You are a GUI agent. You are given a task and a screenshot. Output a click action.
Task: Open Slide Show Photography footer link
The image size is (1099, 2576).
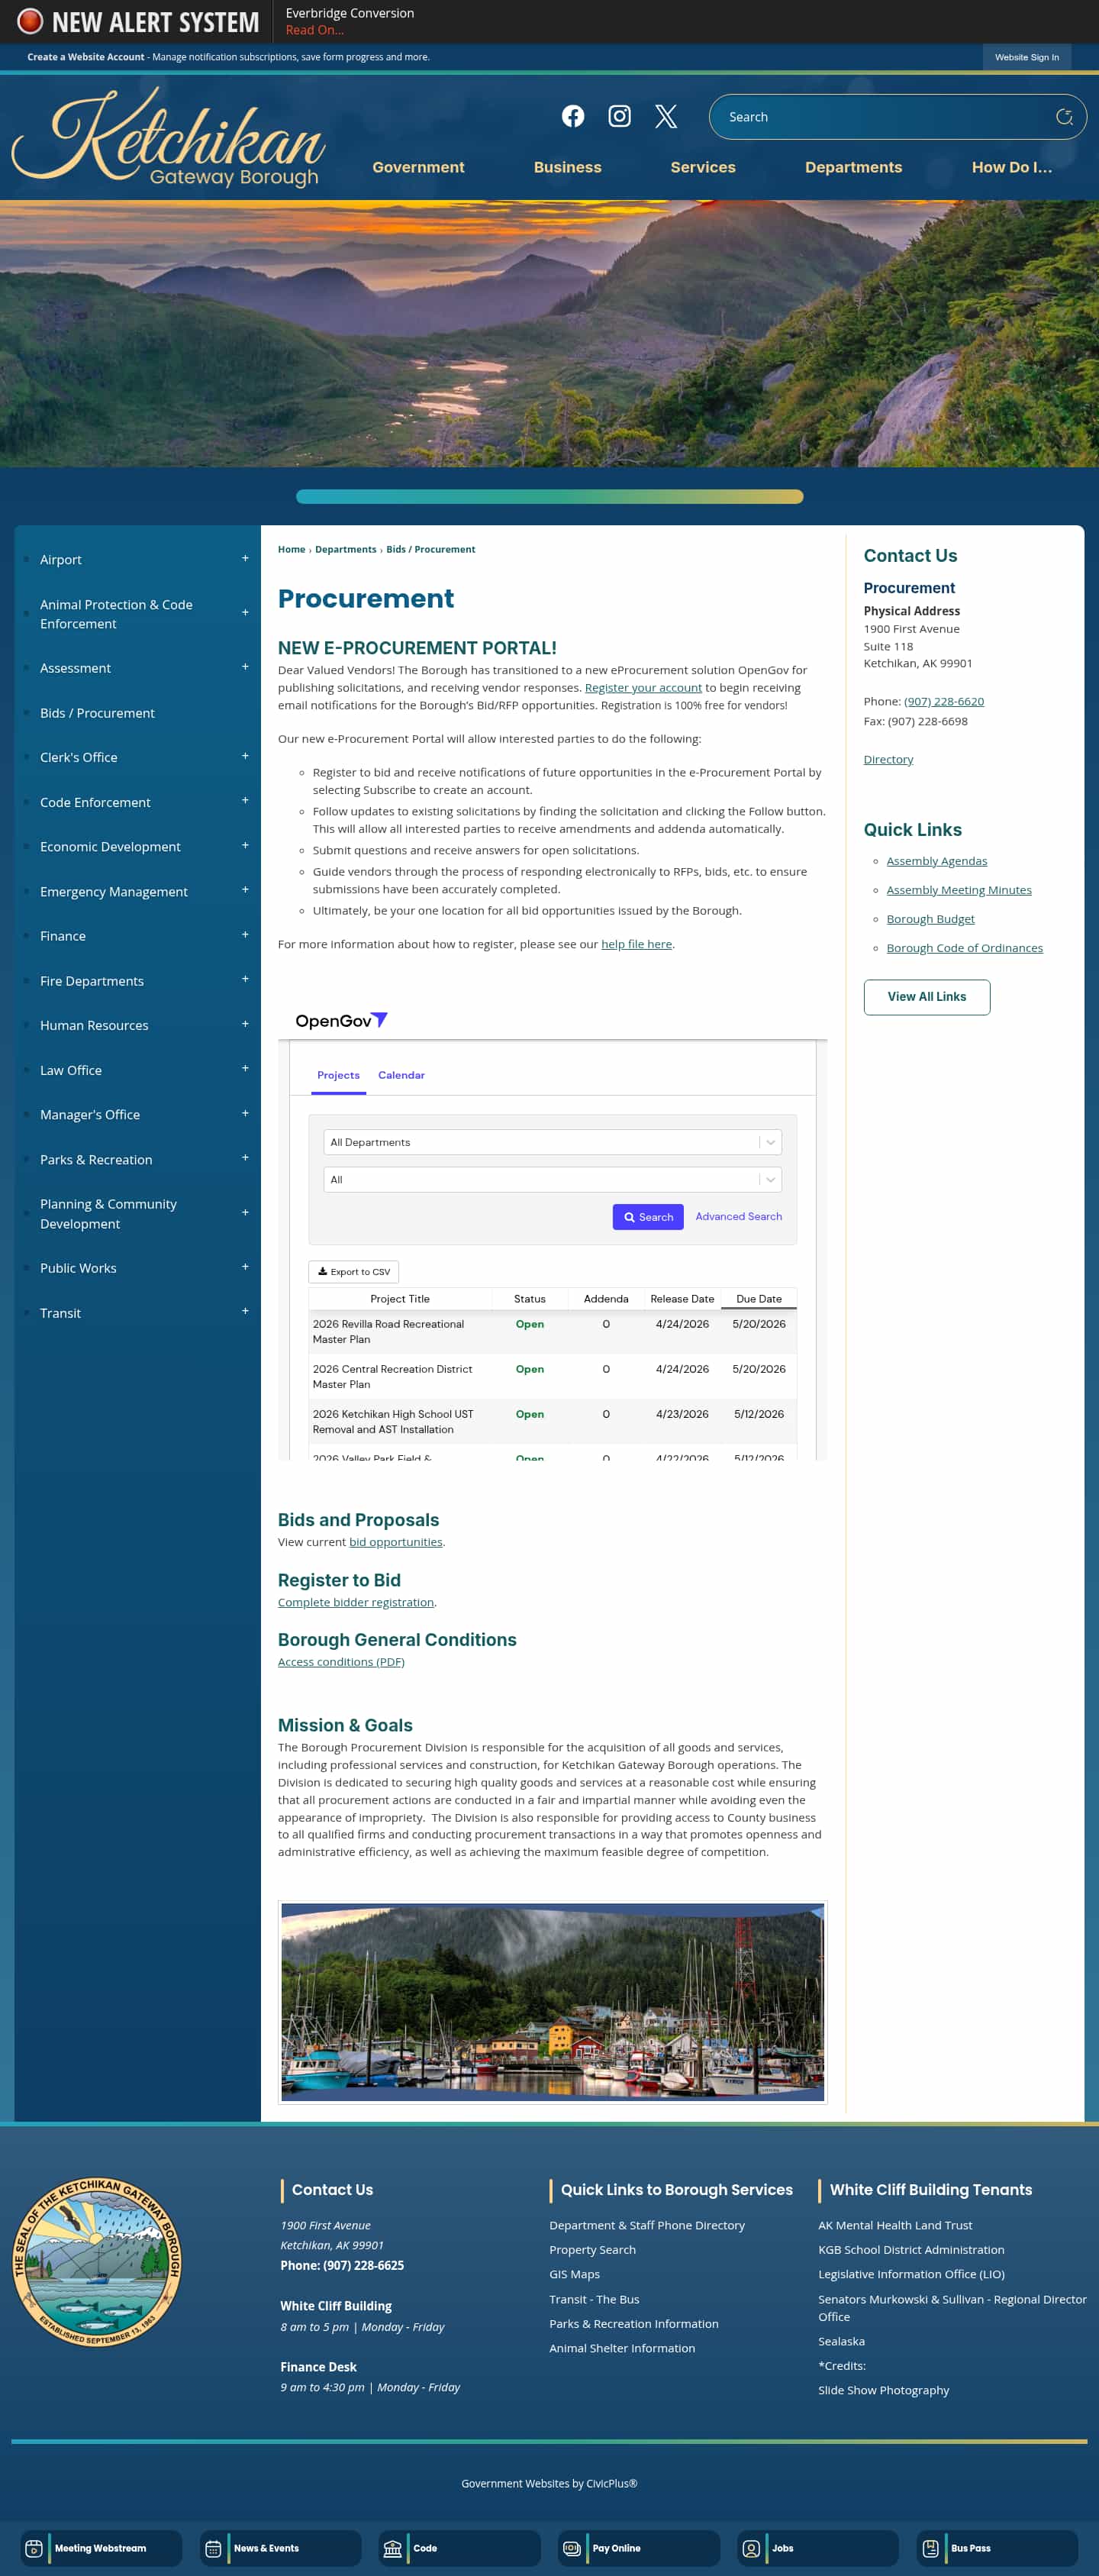tap(883, 2389)
